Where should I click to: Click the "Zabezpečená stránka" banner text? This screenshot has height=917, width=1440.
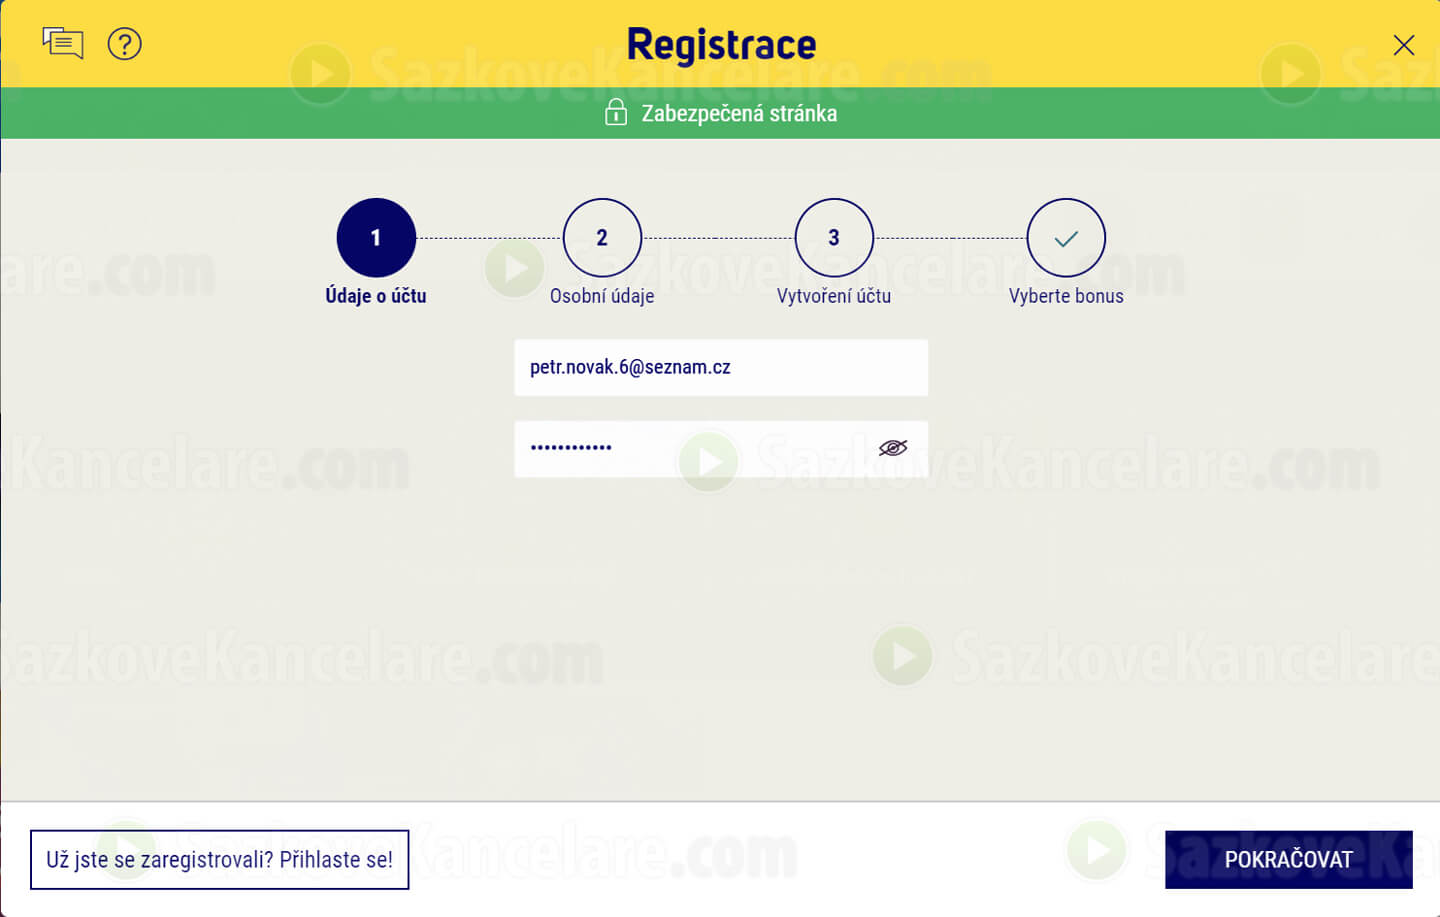(739, 113)
